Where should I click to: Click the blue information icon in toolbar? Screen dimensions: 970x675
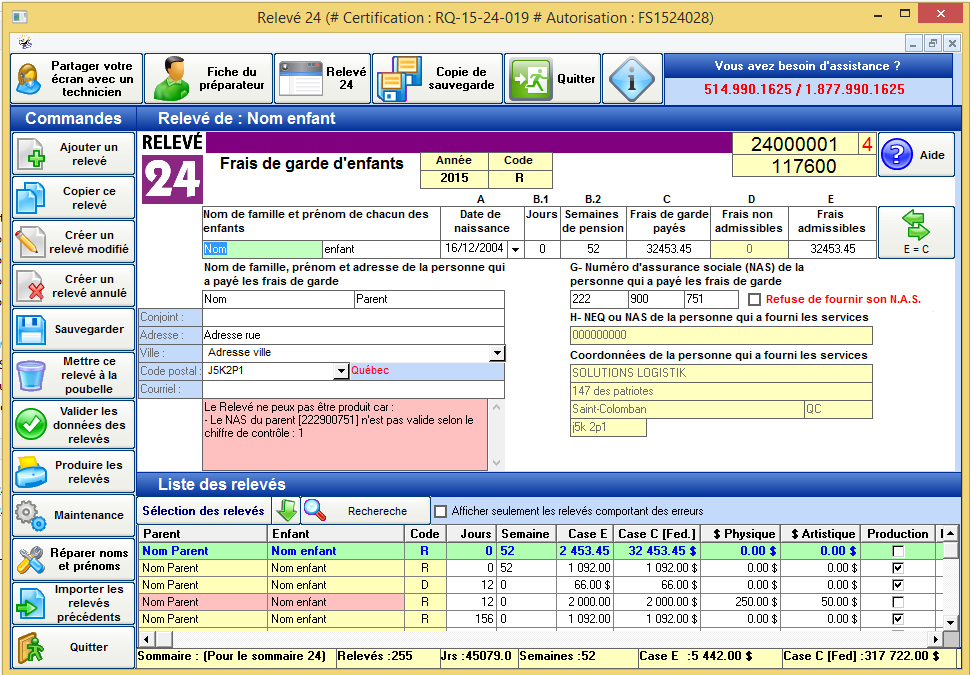[632, 79]
